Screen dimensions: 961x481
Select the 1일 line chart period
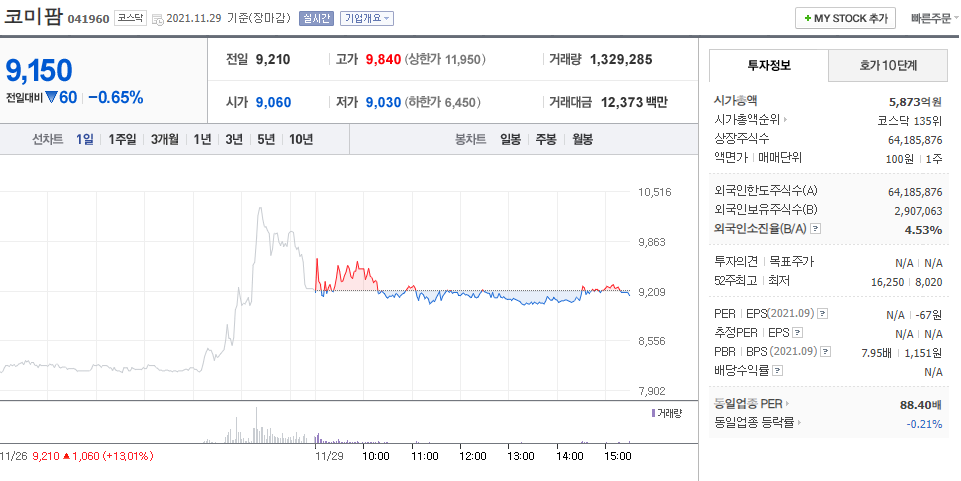point(85,139)
